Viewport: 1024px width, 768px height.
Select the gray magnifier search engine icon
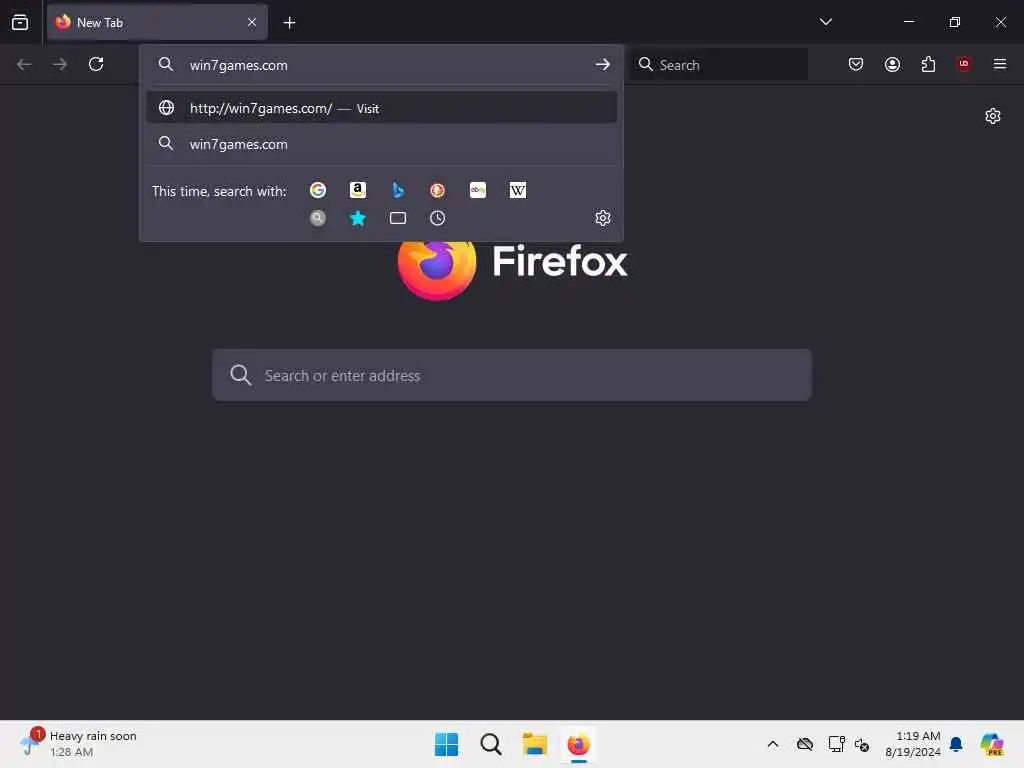[318, 218]
